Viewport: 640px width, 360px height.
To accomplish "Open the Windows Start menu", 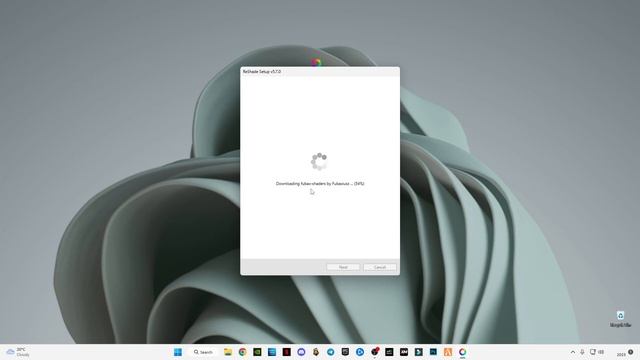I will (178, 352).
